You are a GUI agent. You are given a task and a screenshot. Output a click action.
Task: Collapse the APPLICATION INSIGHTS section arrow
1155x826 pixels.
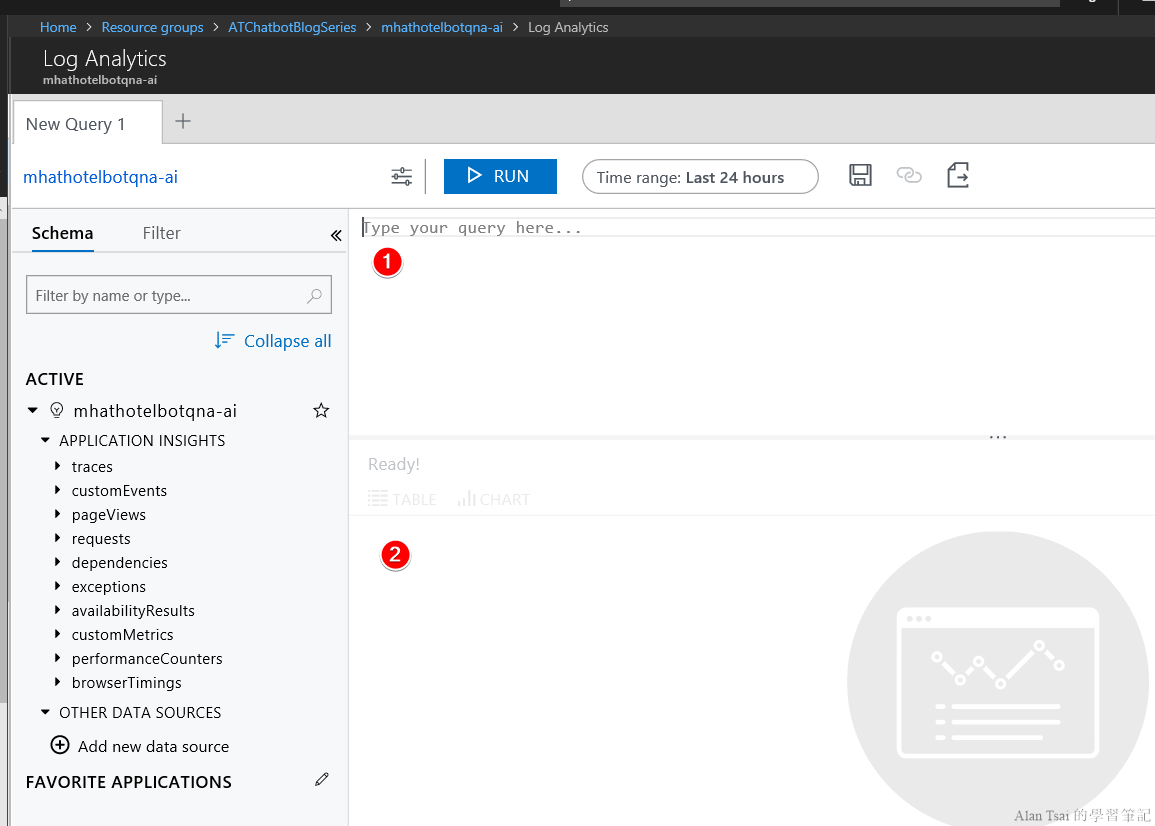click(45, 440)
